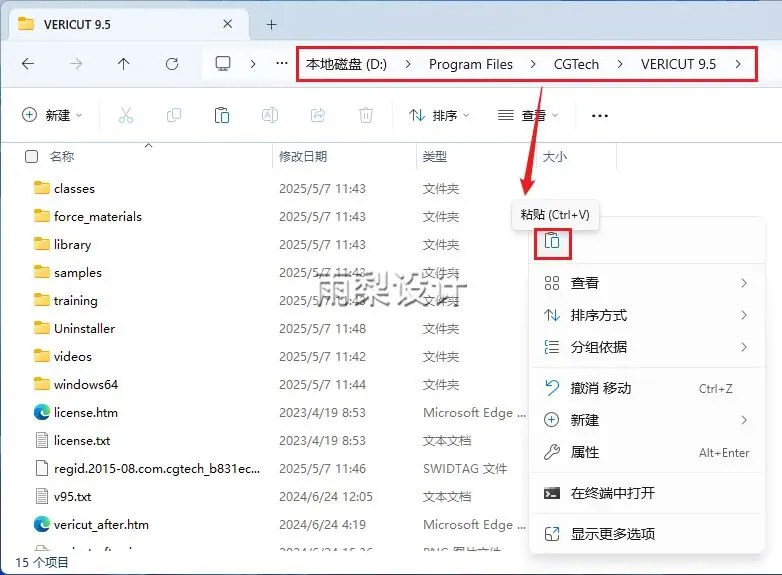The image size is (782, 575).
Task: Sort by 修改日期 column header
Action: 303,157
